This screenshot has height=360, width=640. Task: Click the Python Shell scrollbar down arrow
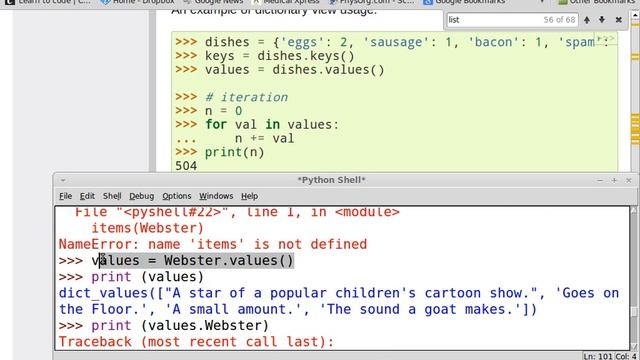point(634,346)
